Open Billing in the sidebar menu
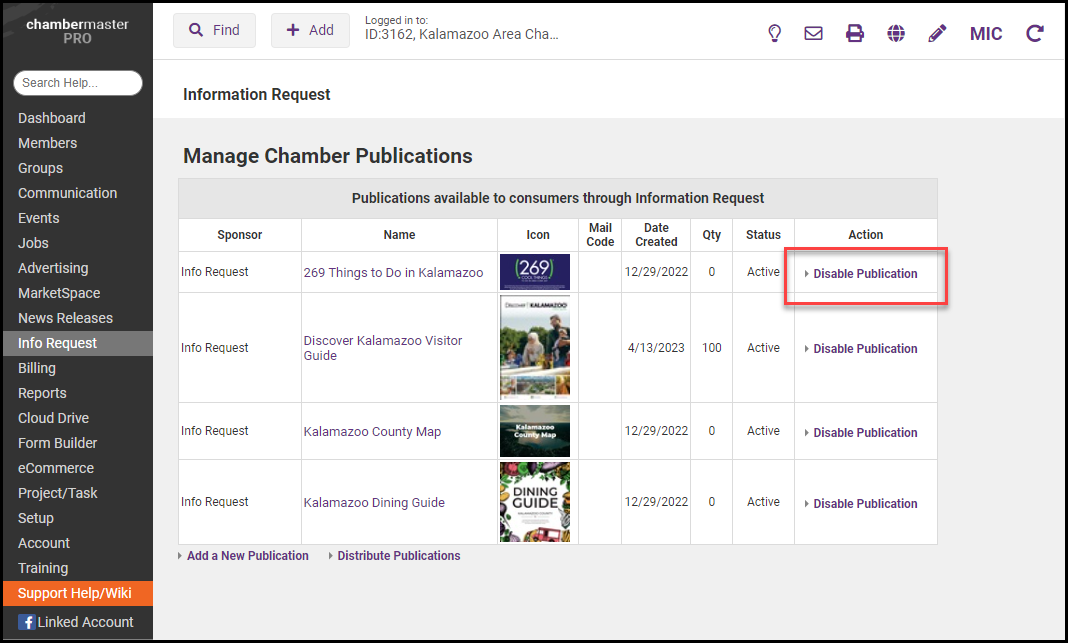This screenshot has height=643, width=1068. click(37, 368)
